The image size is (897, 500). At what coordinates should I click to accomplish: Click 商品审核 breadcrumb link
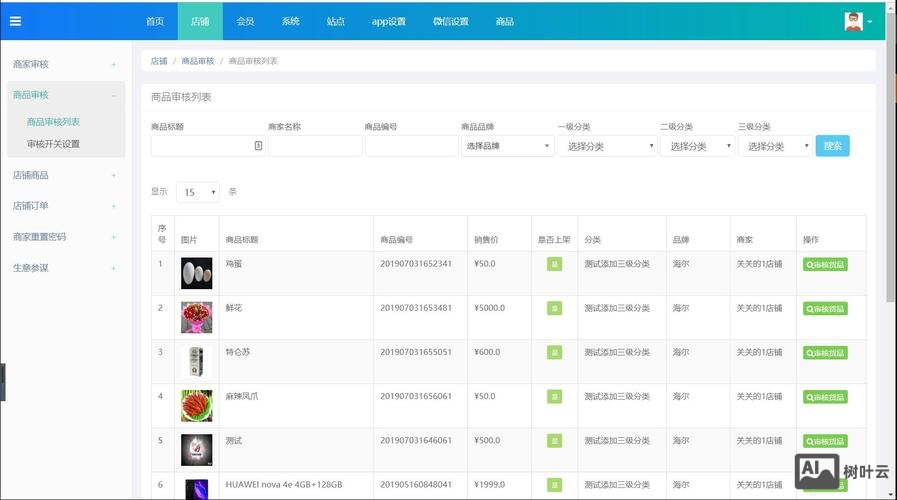pyautogui.click(x=197, y=61)
